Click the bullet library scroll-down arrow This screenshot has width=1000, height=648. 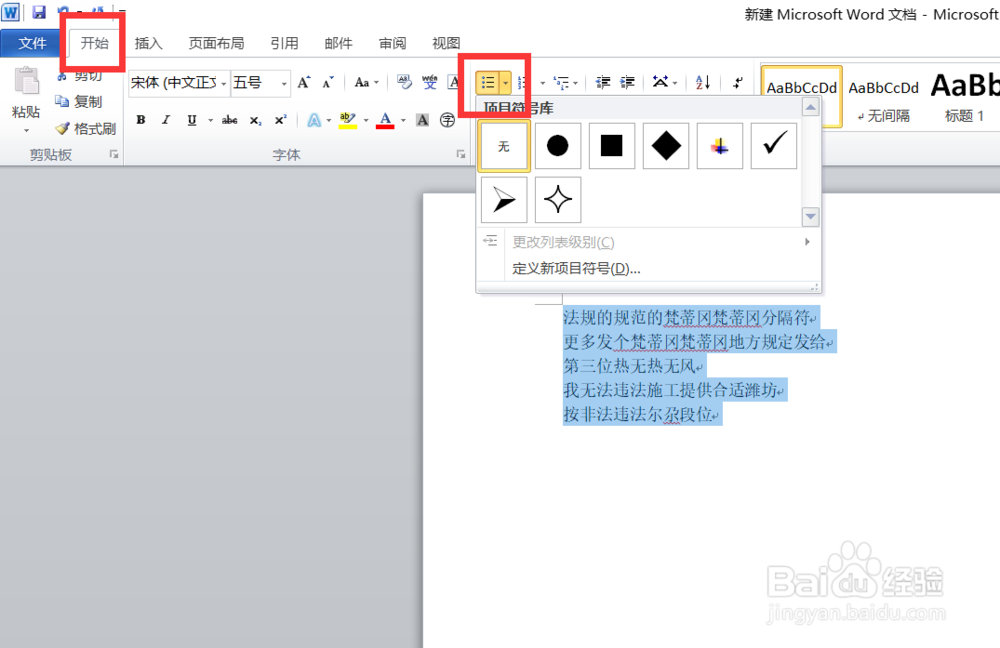pos(810,217)
